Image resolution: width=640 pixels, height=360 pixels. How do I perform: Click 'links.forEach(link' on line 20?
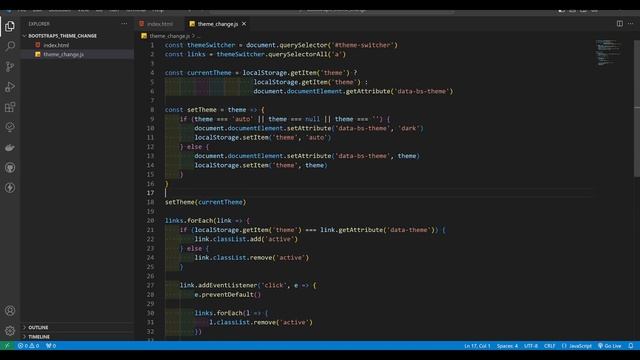tap(198, 220)
